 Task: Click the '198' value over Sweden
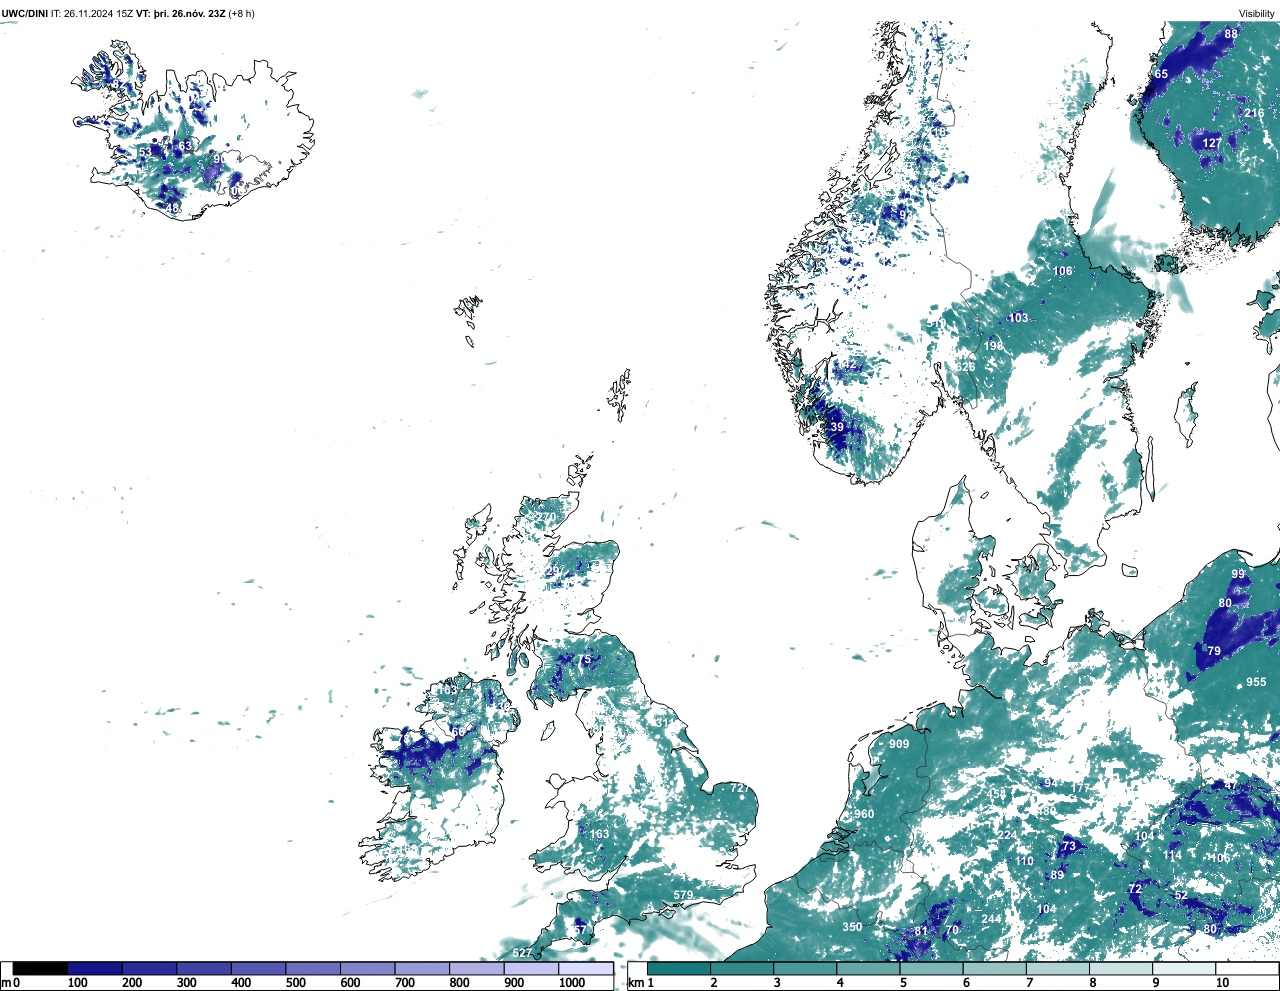click(993, 346)
